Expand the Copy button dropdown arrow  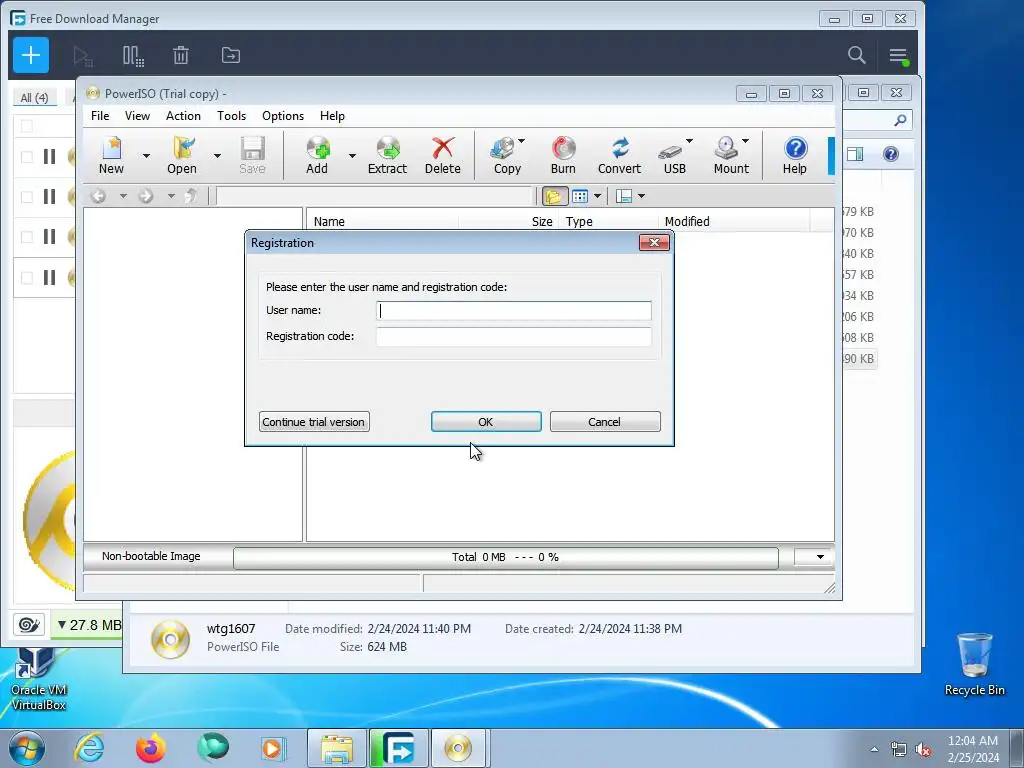click(522, 141)
